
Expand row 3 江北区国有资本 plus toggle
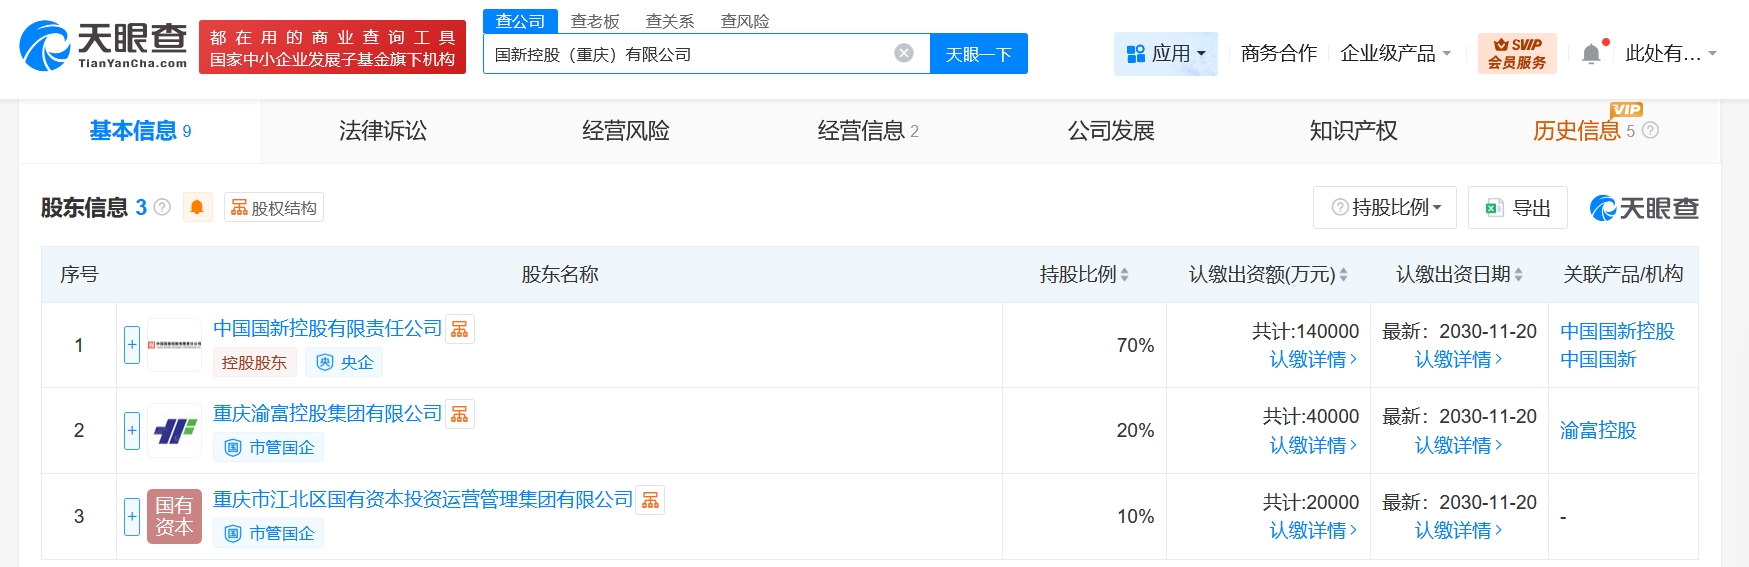(x=132, y=516)
